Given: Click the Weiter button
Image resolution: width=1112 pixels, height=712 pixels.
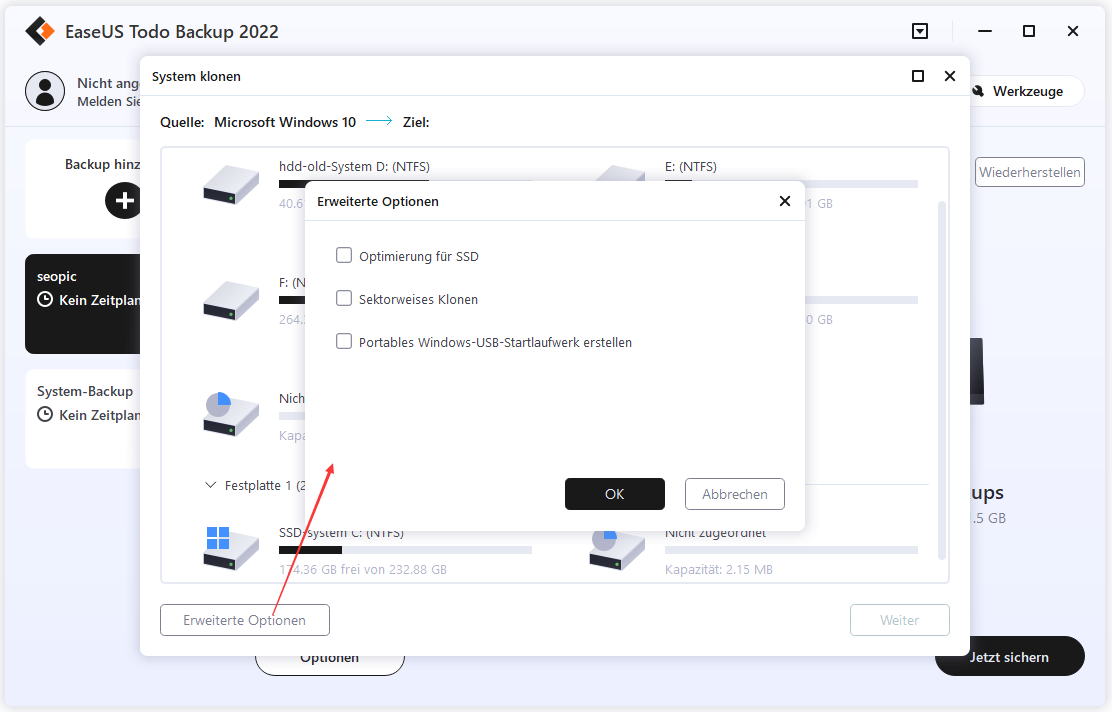Looking at the screenshot, I should (899, 620).
